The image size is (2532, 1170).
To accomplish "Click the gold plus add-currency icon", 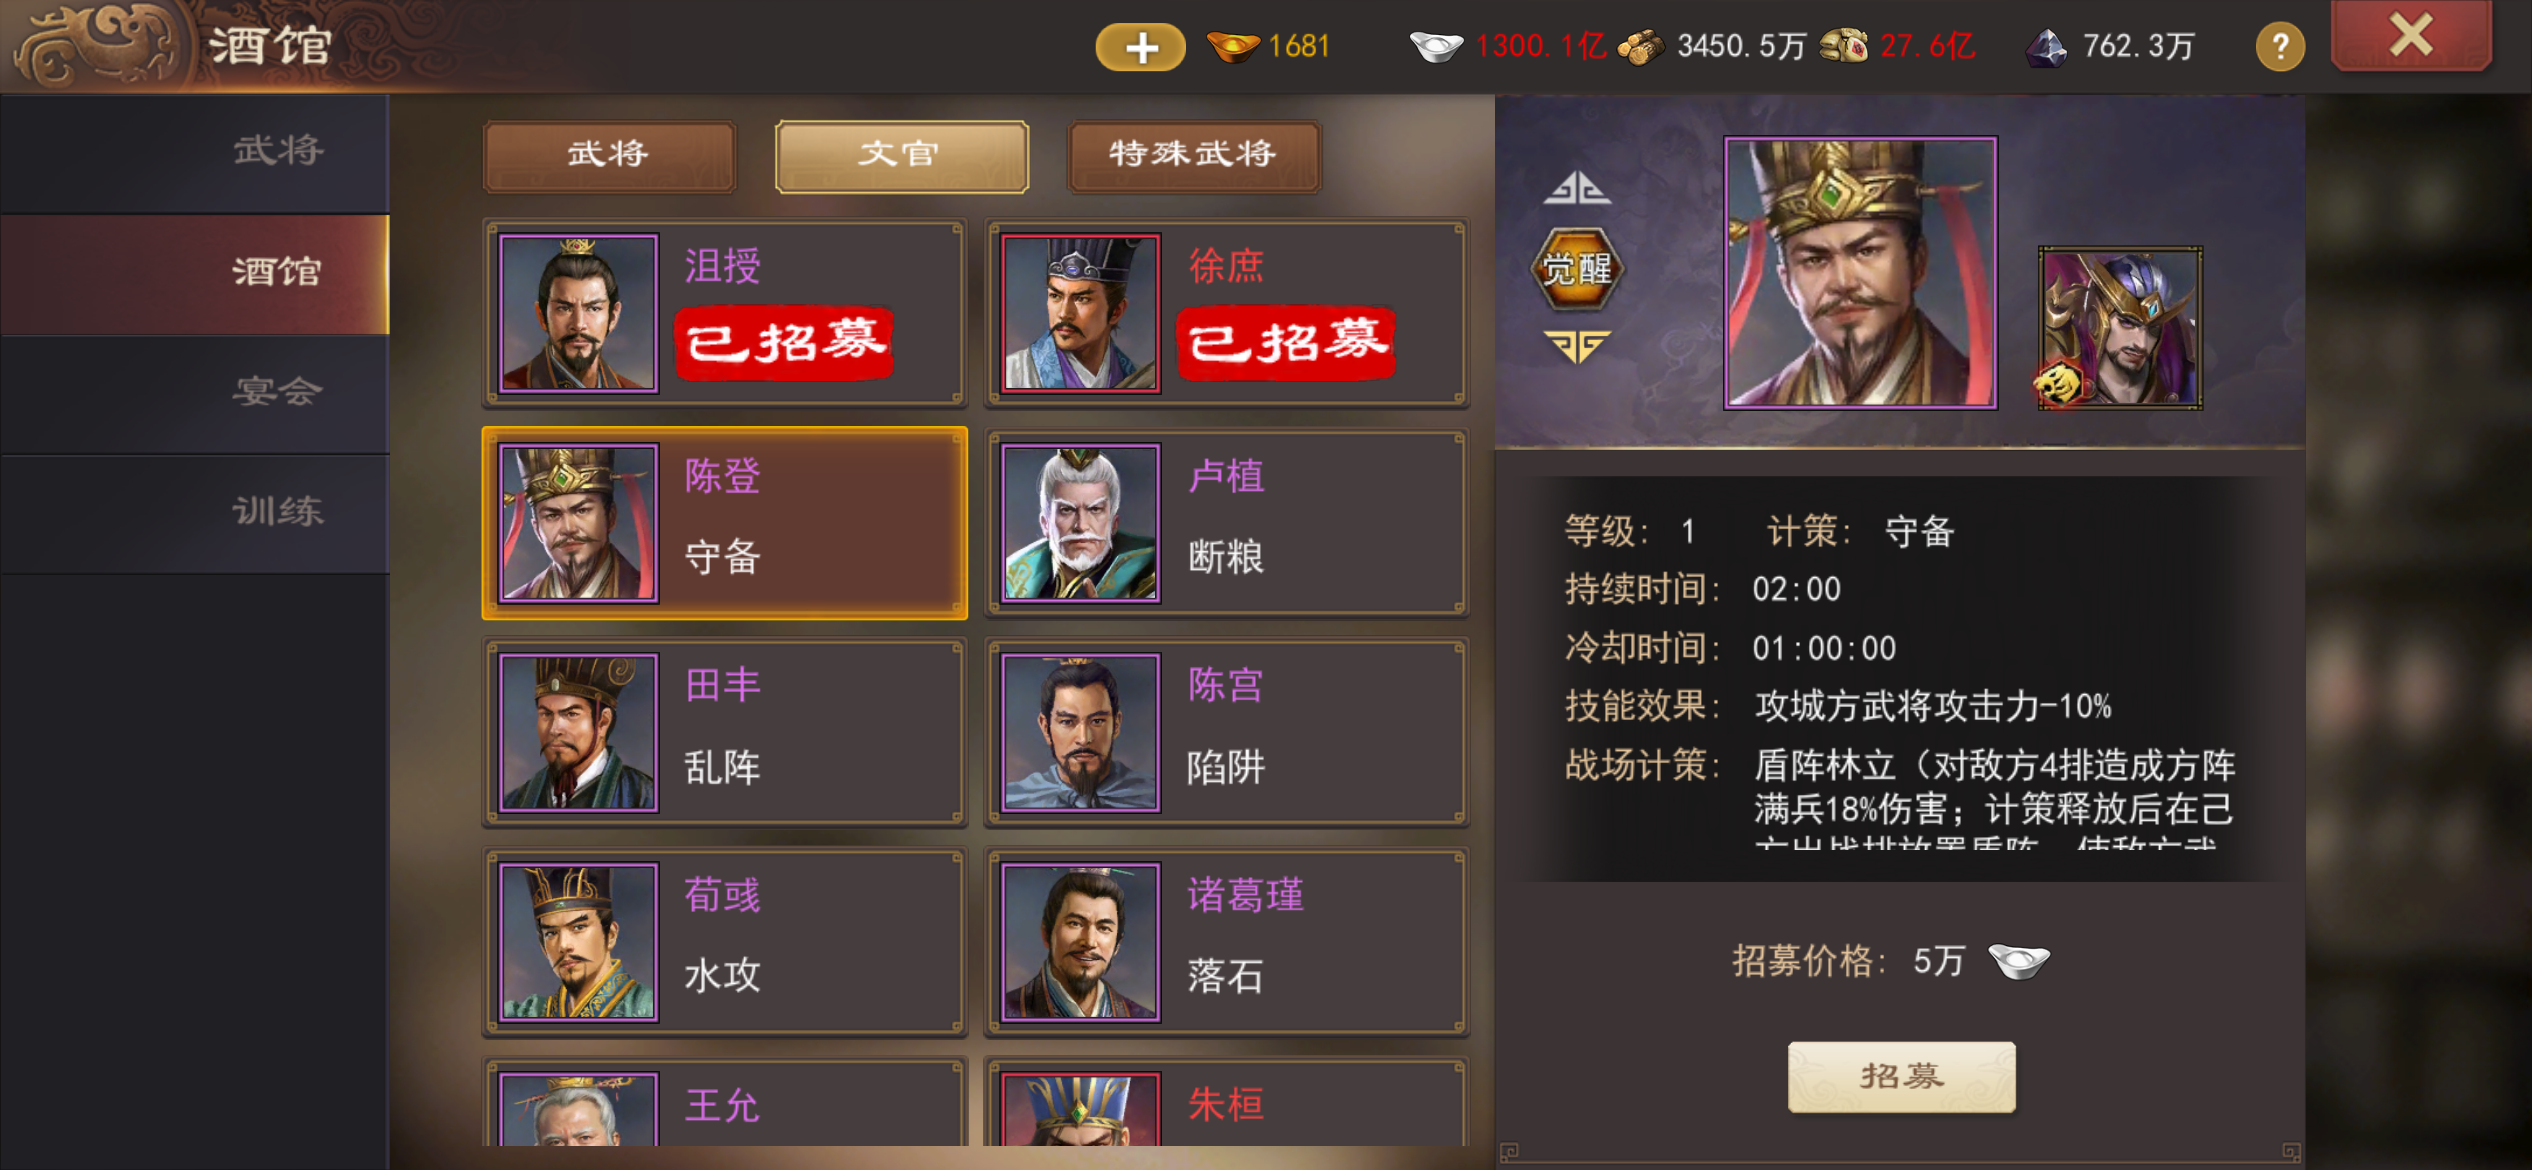I will (1140, 47).
